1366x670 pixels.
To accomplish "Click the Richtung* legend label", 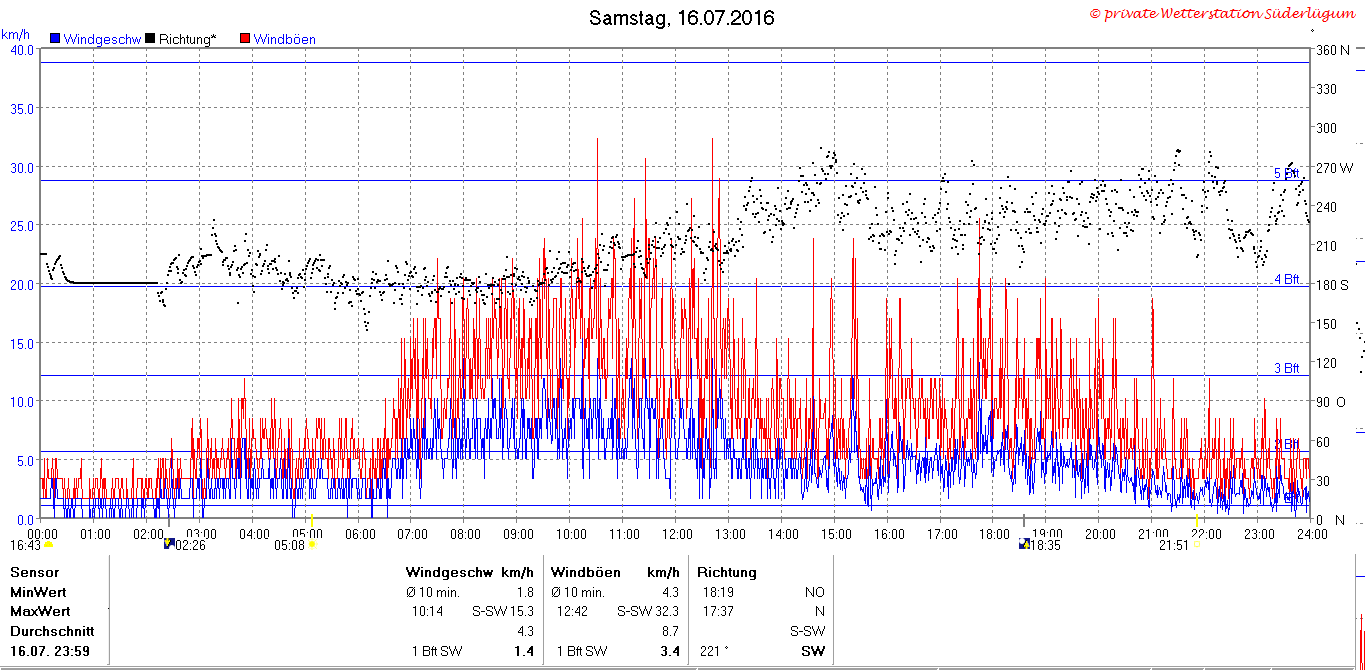I will (x=187, y=40).
